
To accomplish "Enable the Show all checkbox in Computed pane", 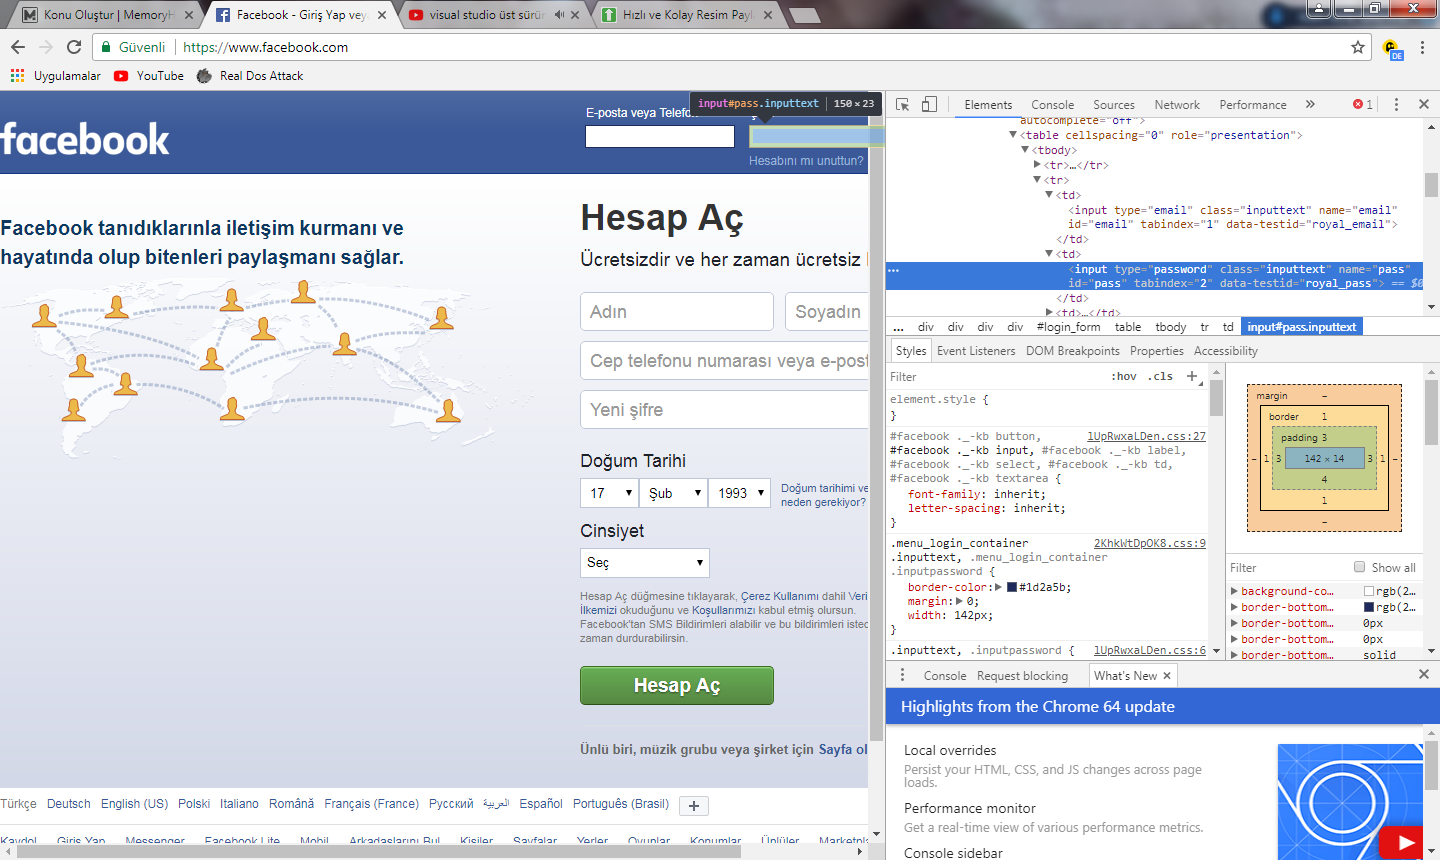I will [x=1359, y=567].
